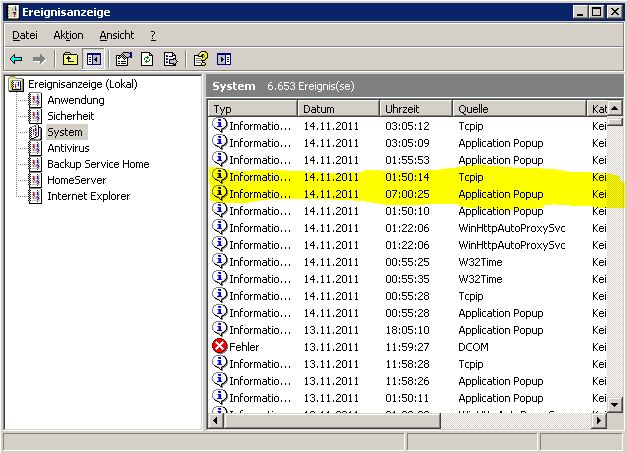Select the 01:50:10 Application Popup event
Viewport: 627px width, 453px height.
409,211
